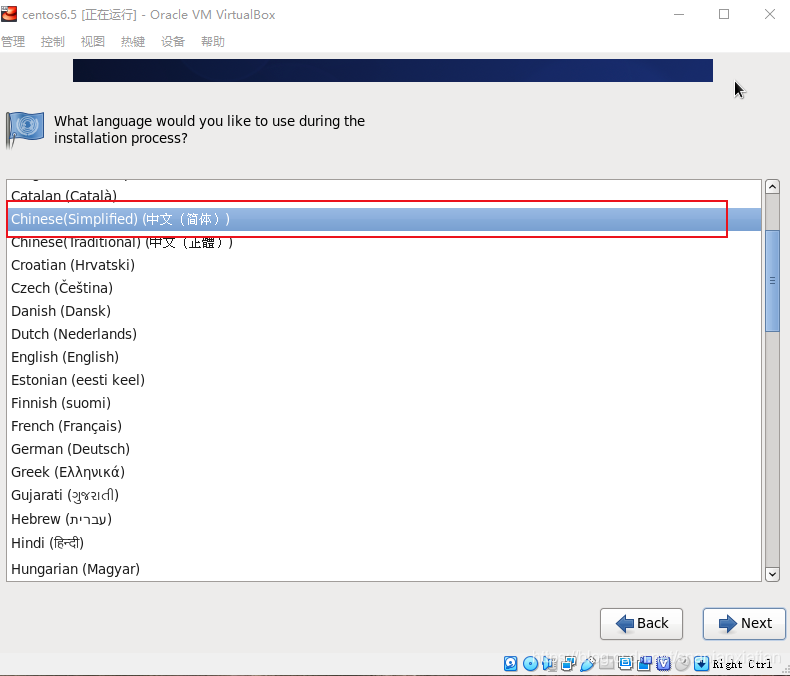Choose Finnish (suomi)
Viewport: 790px width, 676px height.
384,403
